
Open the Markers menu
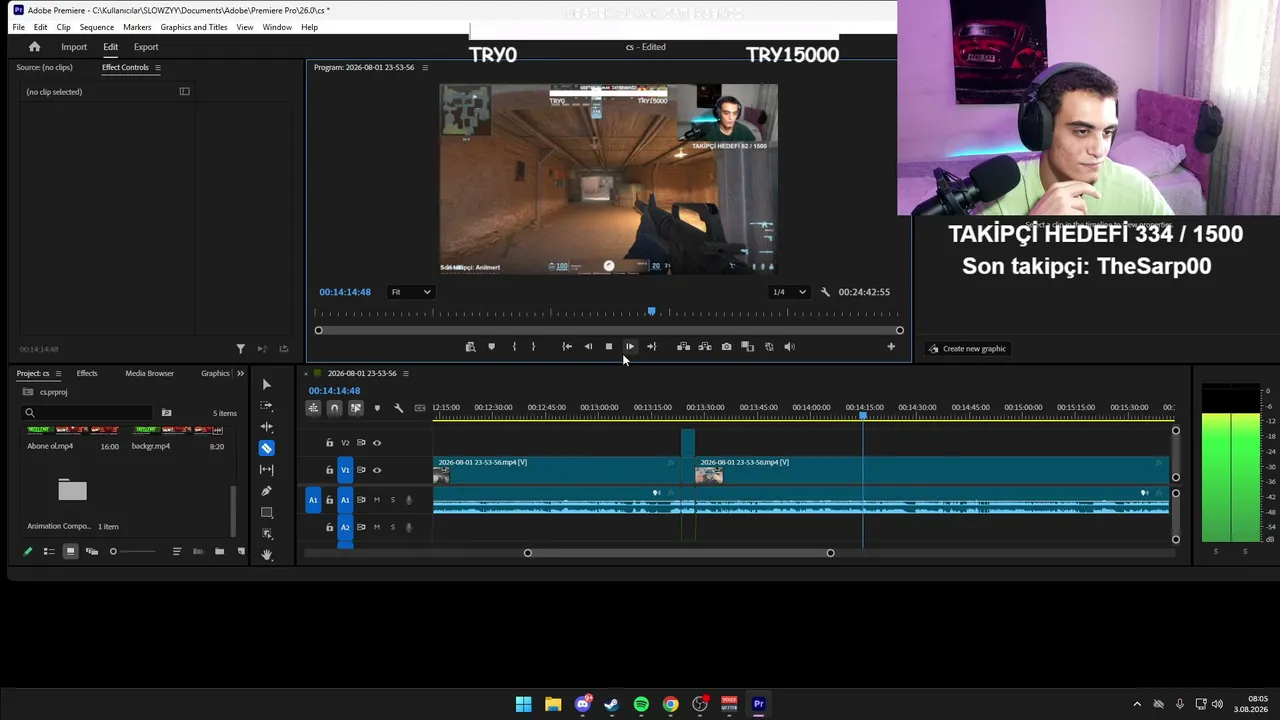click(137, 27)
